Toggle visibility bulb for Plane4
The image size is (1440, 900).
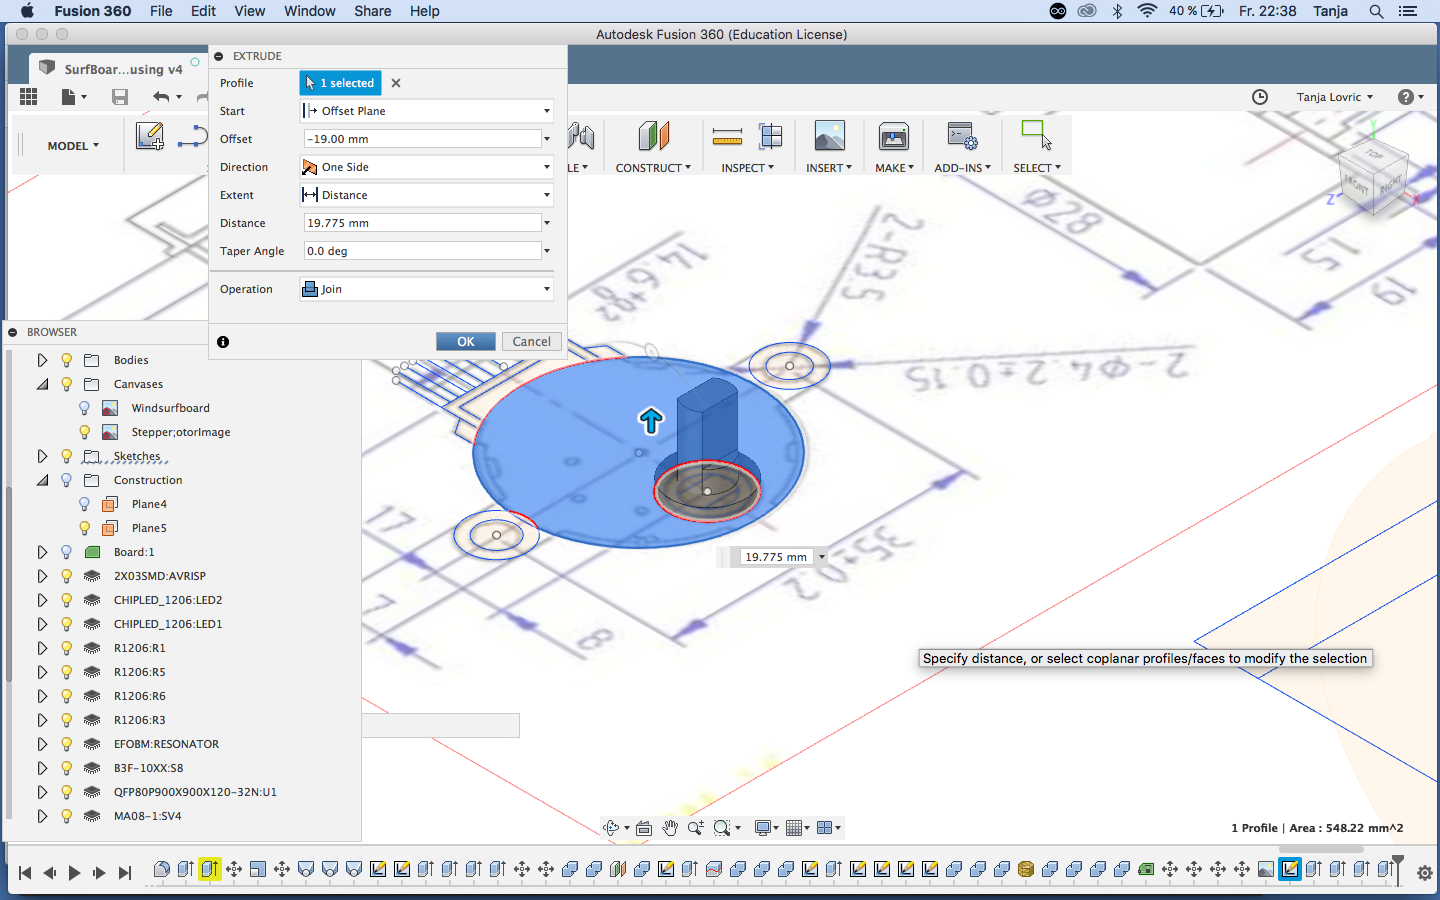pos(84,504)
